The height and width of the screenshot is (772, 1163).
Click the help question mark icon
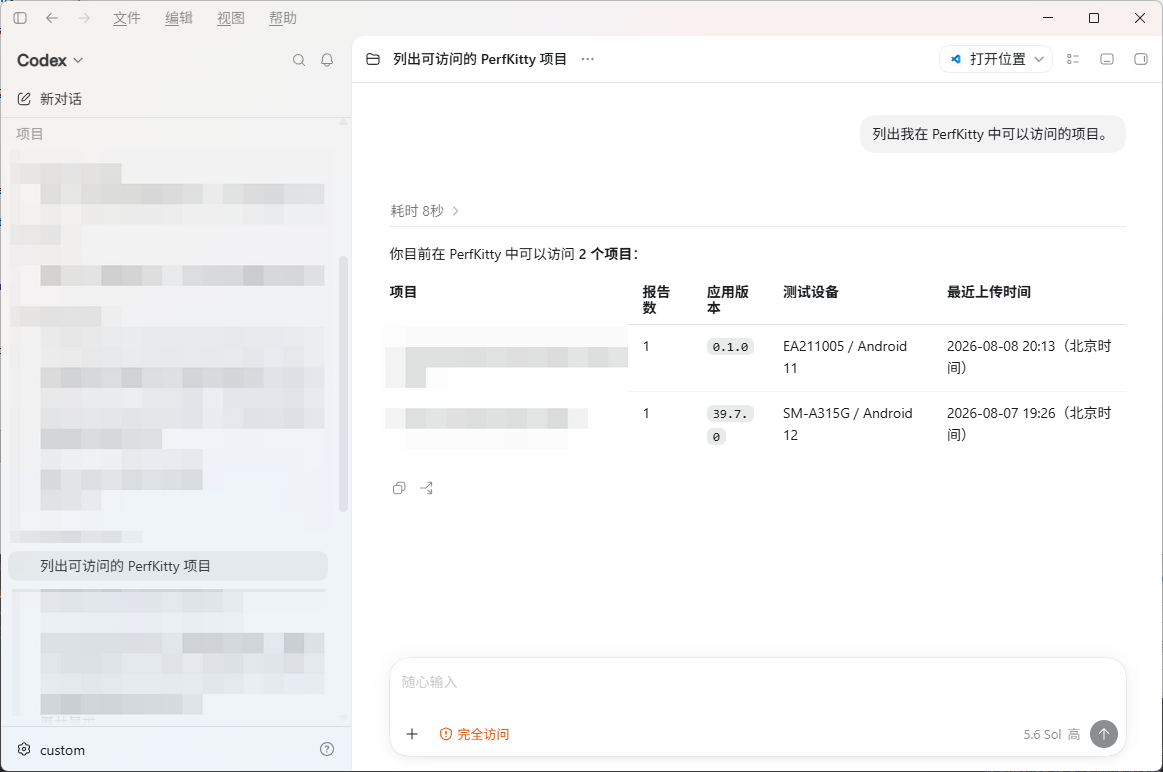pos(326,749)
